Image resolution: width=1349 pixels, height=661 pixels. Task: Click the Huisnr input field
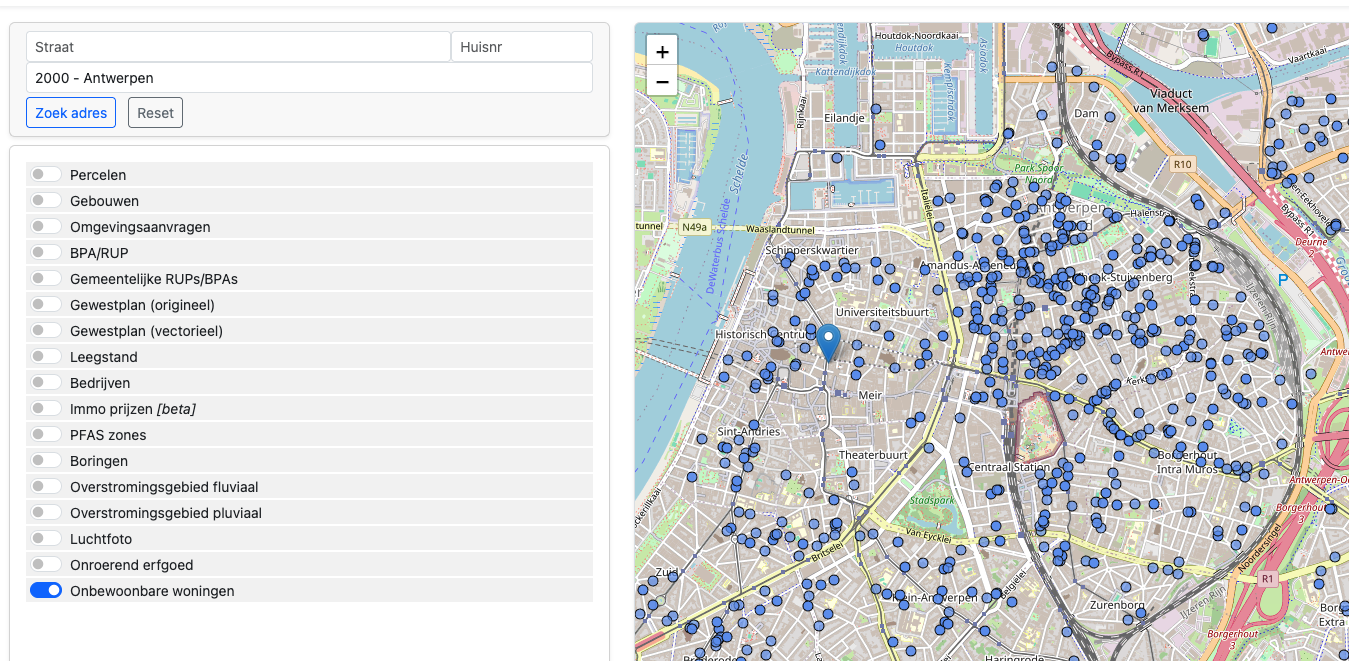pos(521,47)
